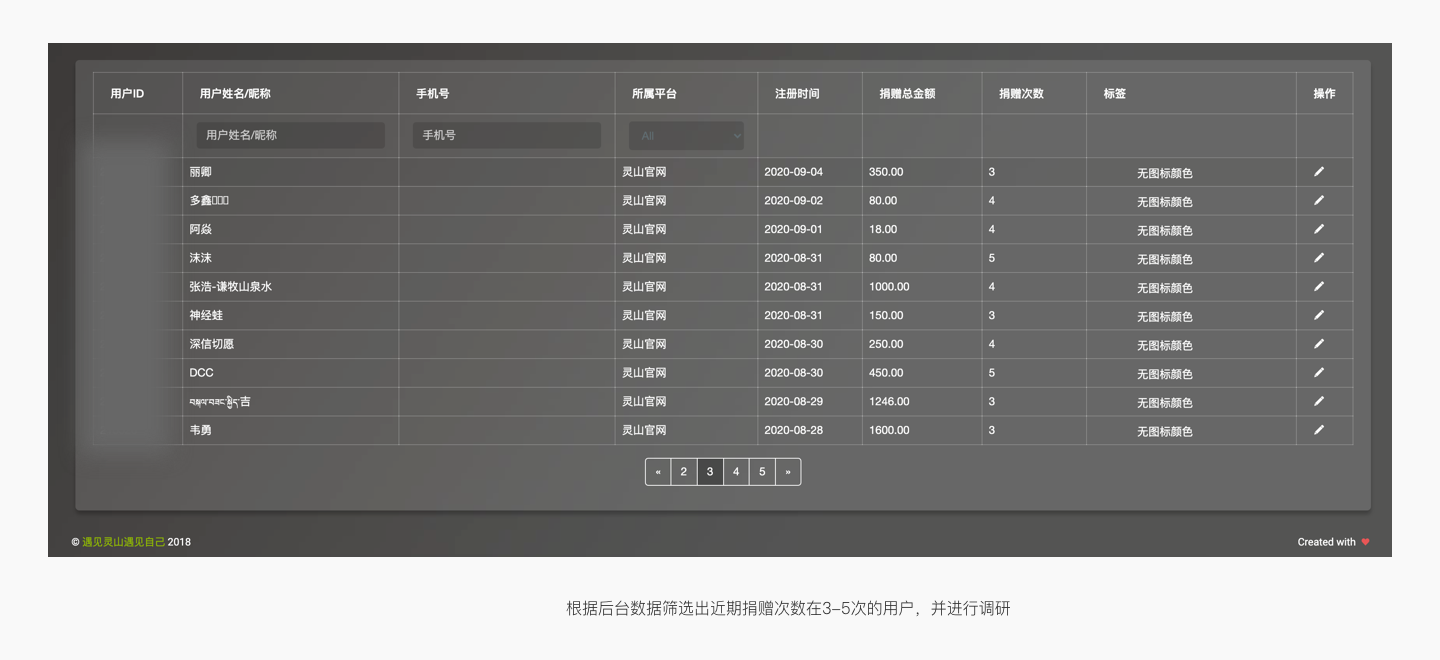
Task: Click the 操作 column header
Action: coord(1324,94)
